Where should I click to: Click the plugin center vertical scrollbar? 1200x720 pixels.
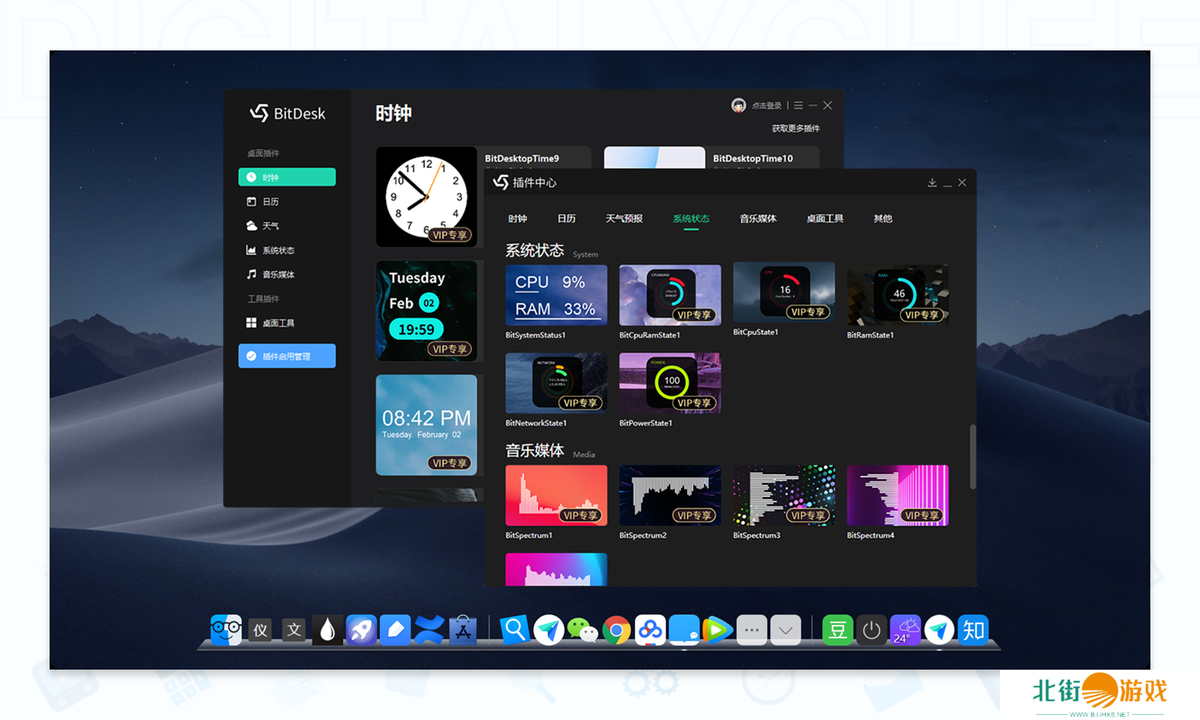tap(972, 457)
